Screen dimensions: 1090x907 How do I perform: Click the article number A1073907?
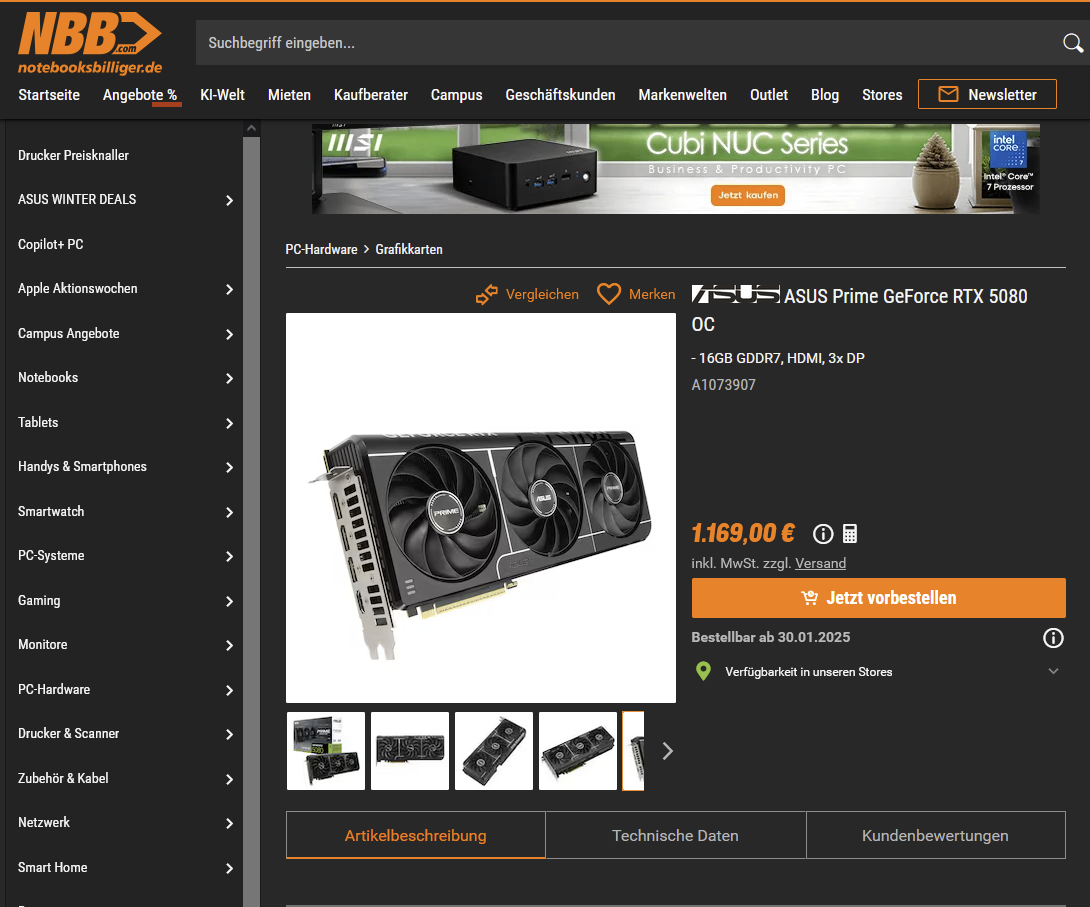point(724,385)
